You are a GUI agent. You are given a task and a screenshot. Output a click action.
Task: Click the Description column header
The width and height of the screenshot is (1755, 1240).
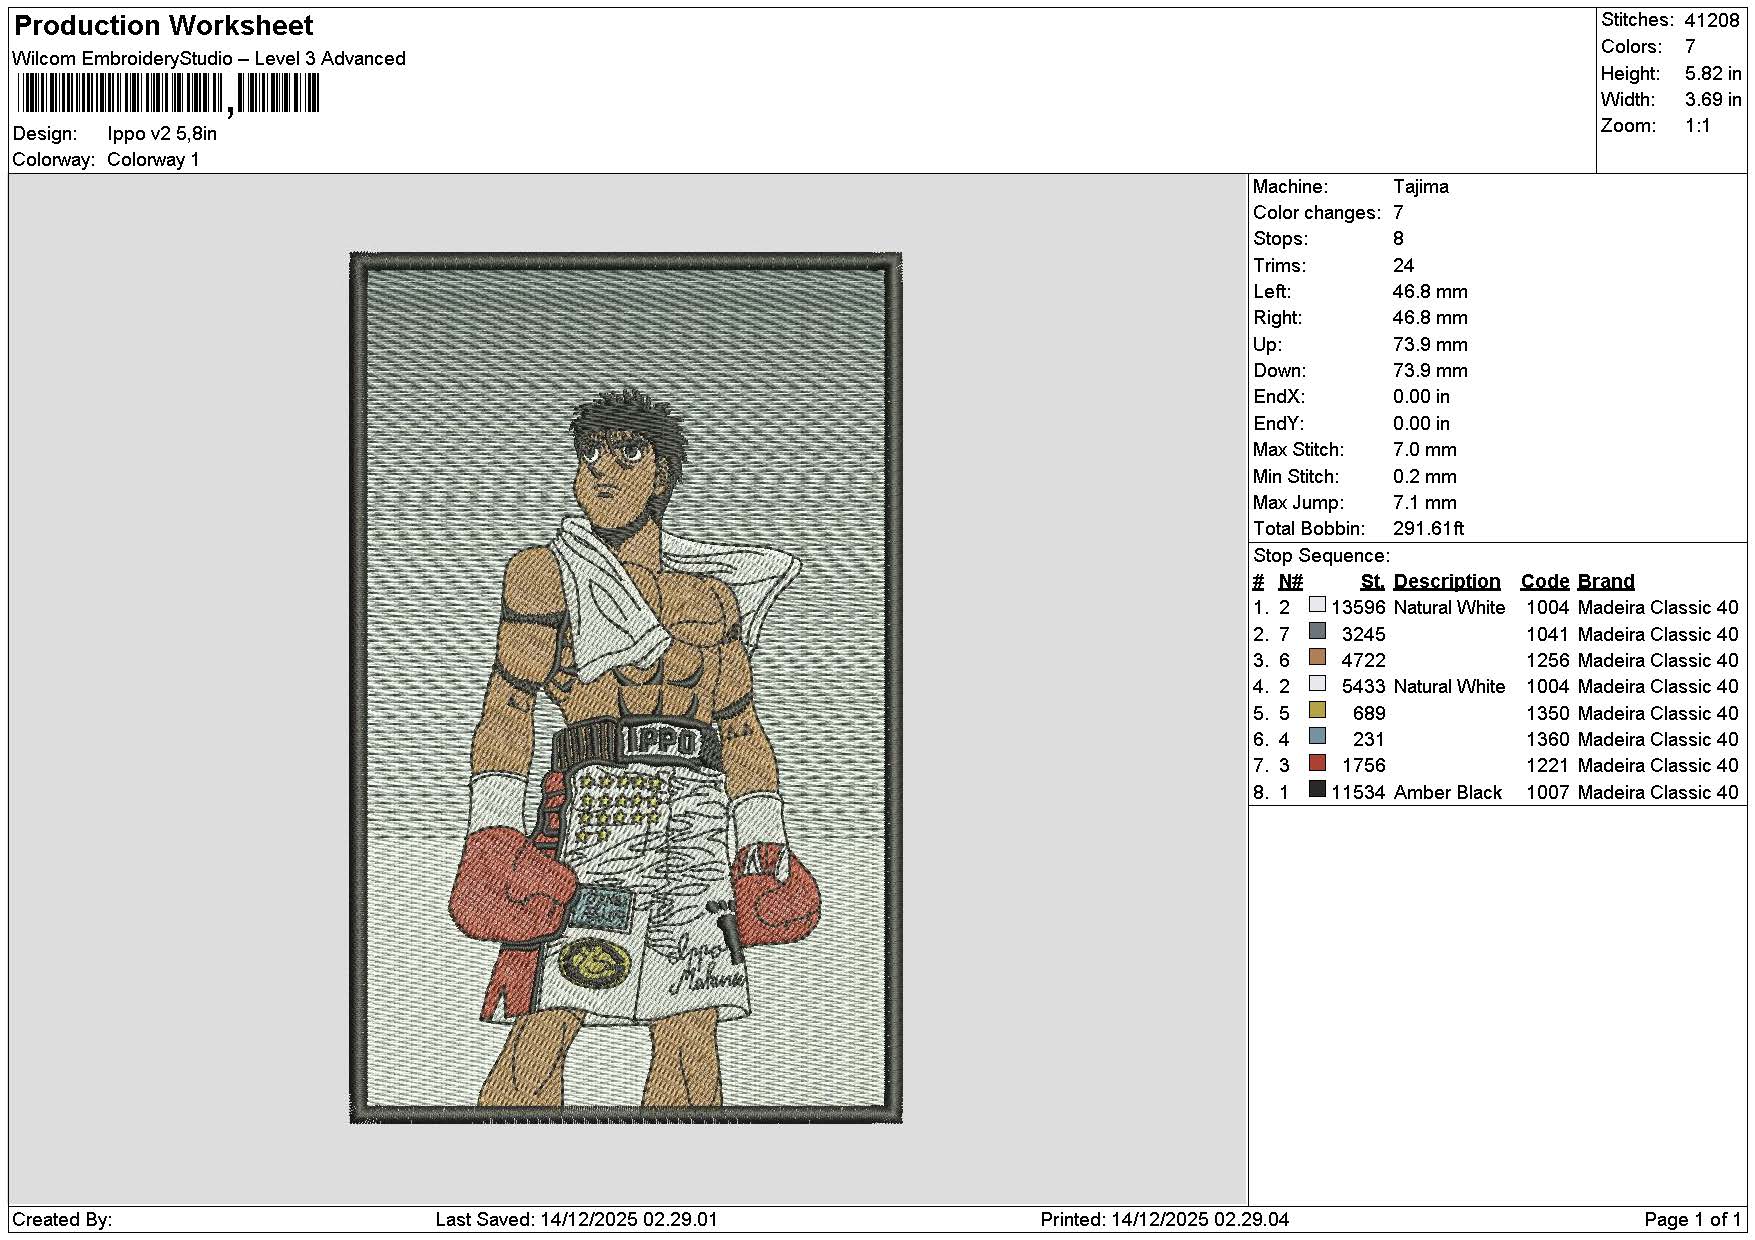1446,581
